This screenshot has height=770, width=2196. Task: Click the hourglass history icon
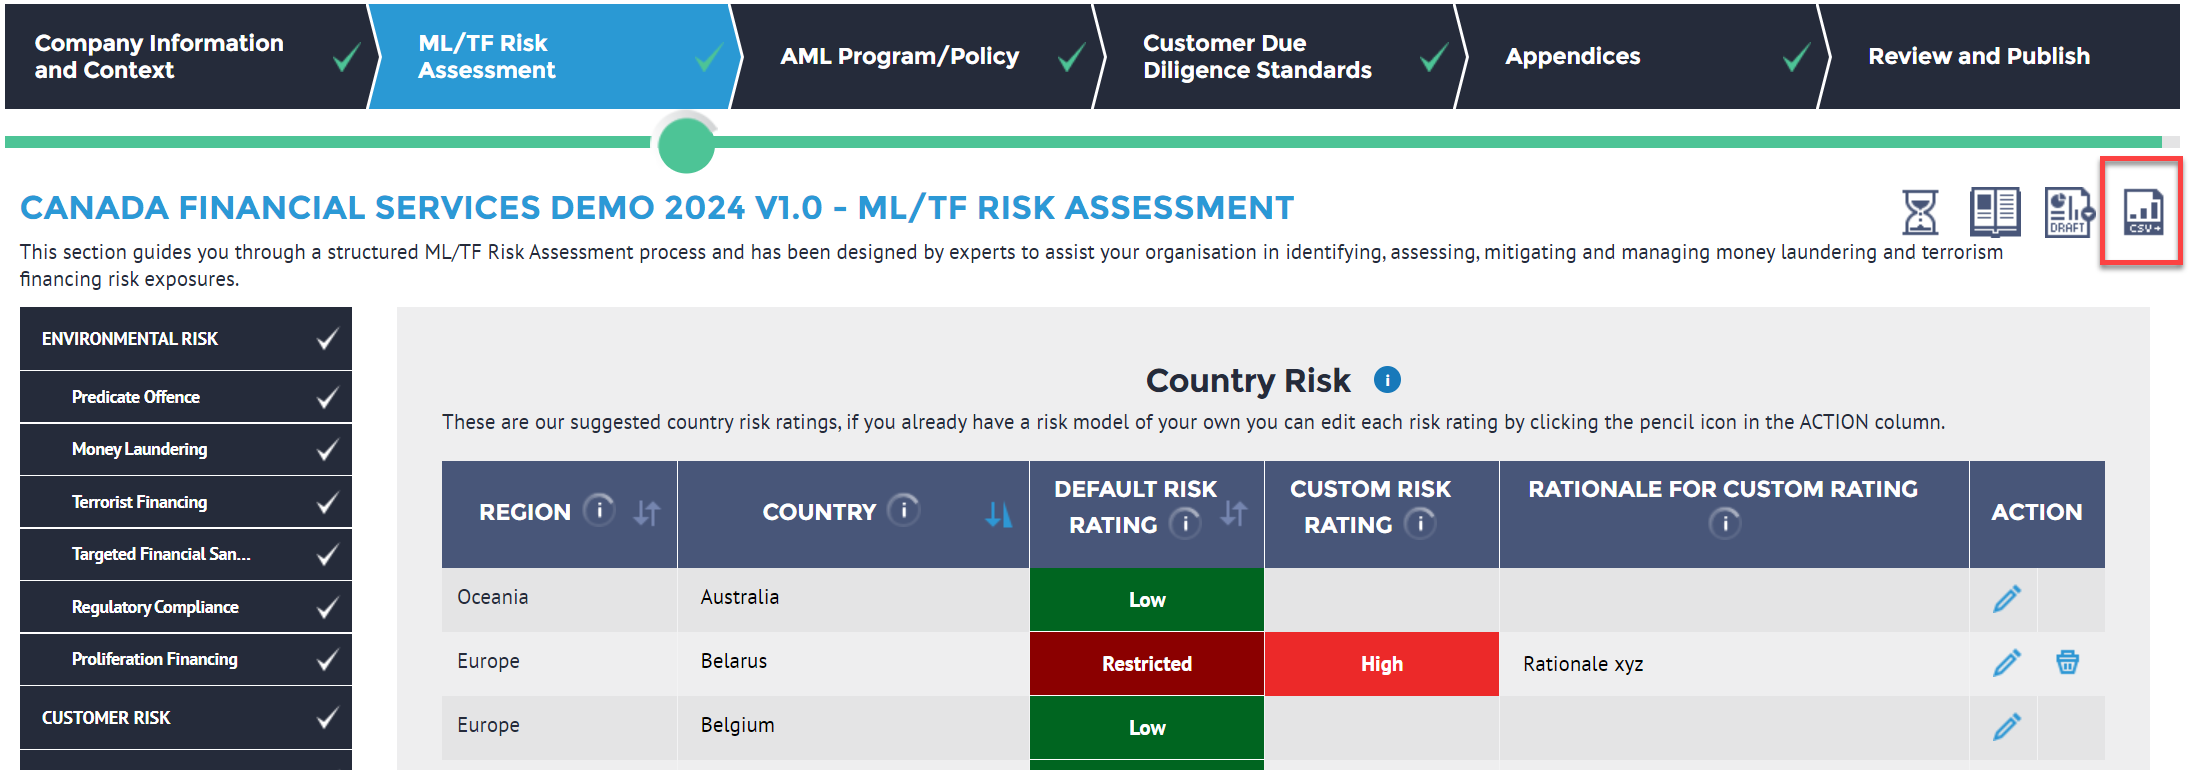[1919, 211]
